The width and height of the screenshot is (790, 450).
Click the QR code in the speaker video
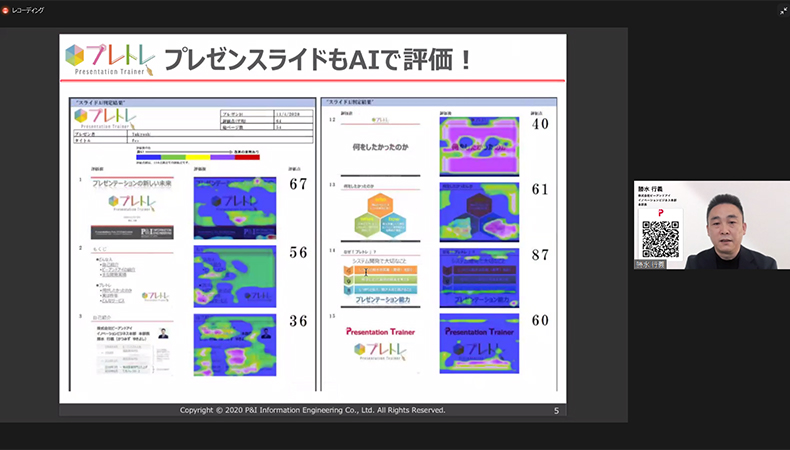pos(661,238)
